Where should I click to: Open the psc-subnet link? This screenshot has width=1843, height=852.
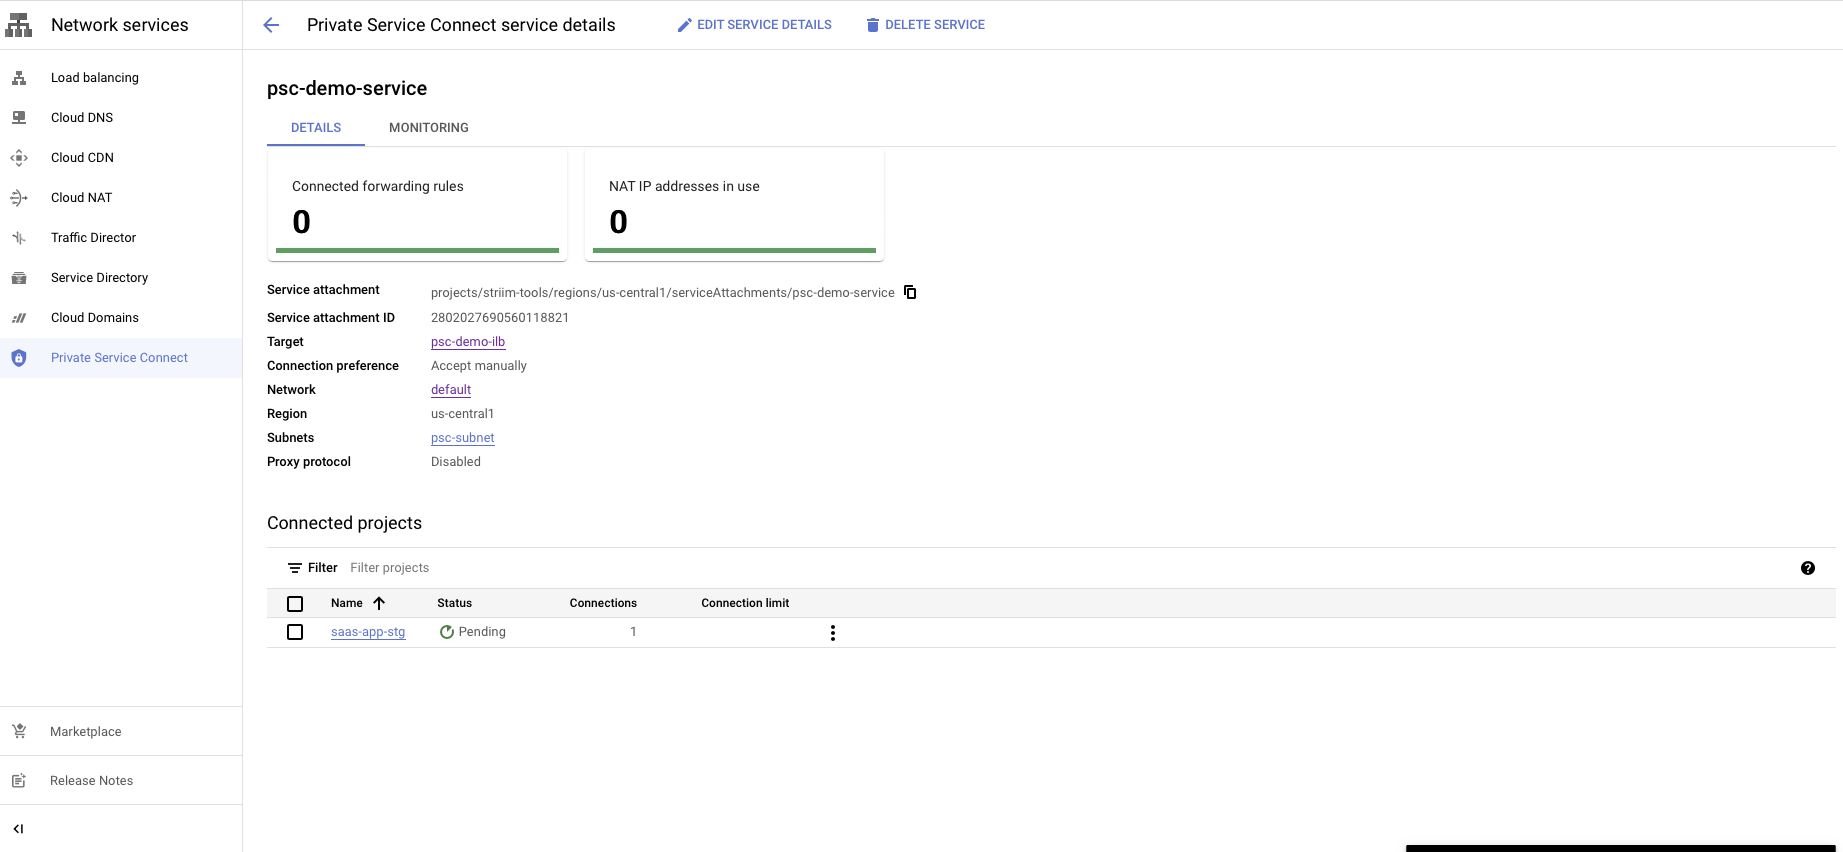tap(462, 438)
